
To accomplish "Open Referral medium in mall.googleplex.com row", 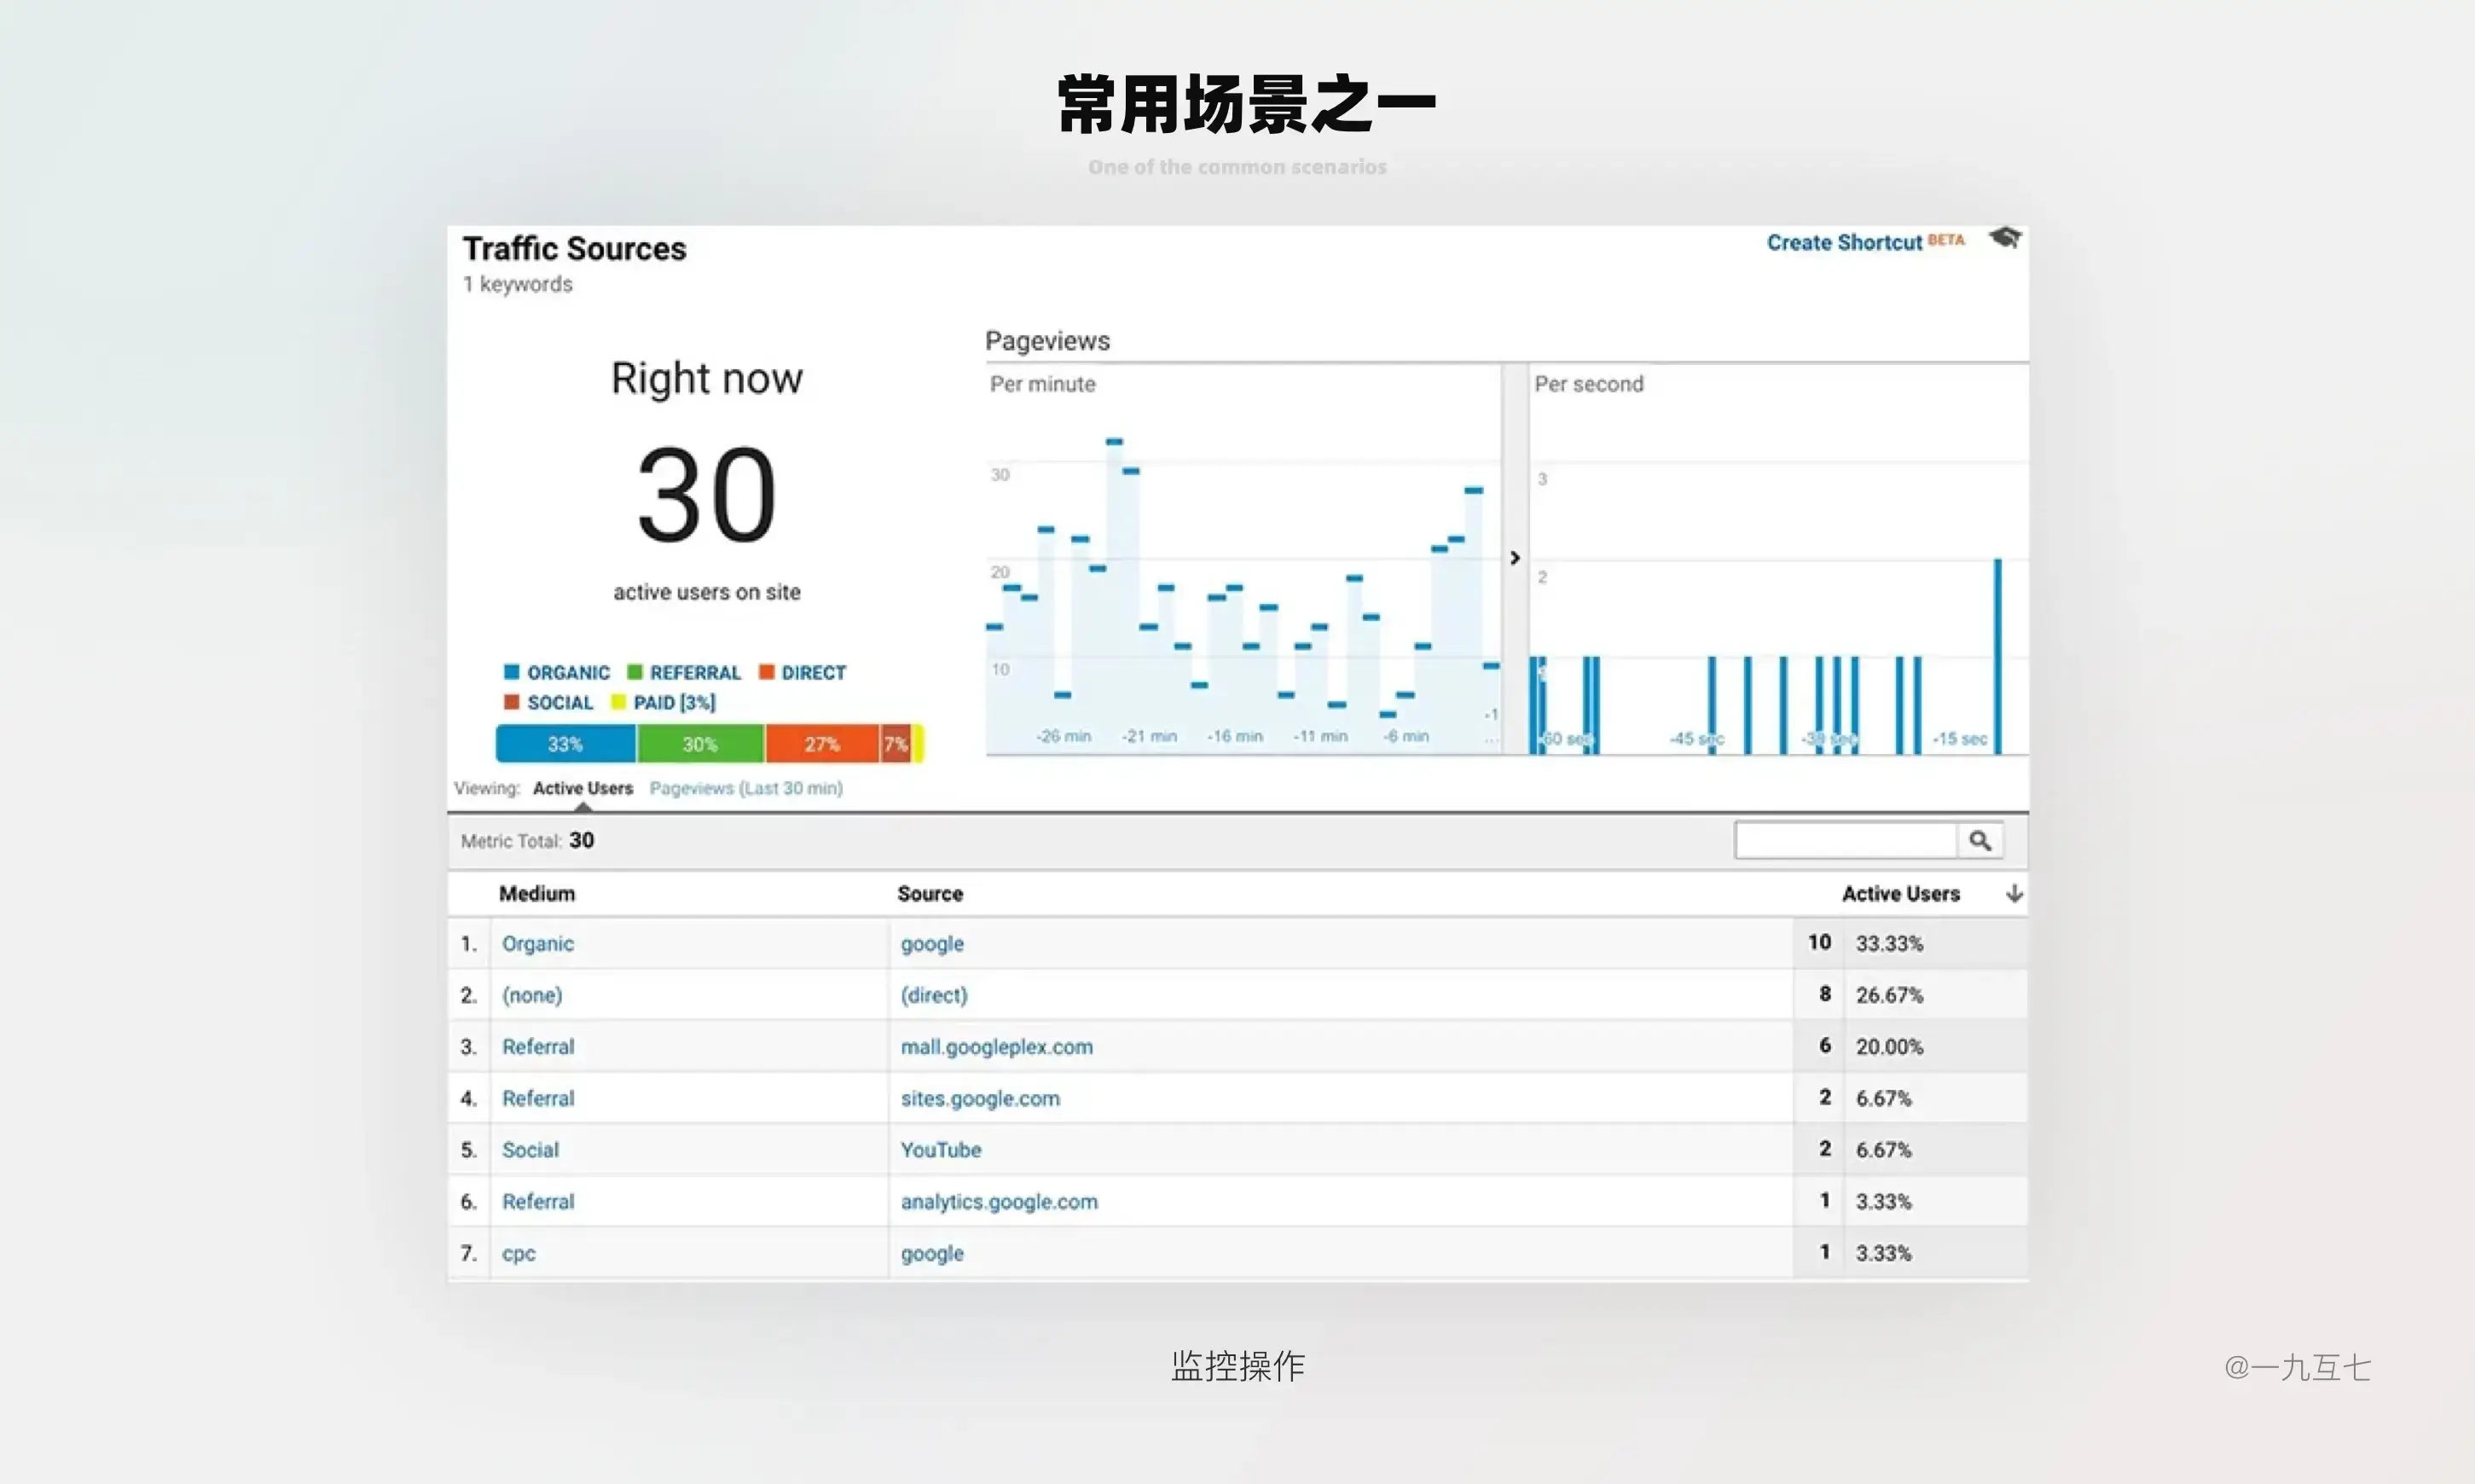I will tap(538, 1046).
